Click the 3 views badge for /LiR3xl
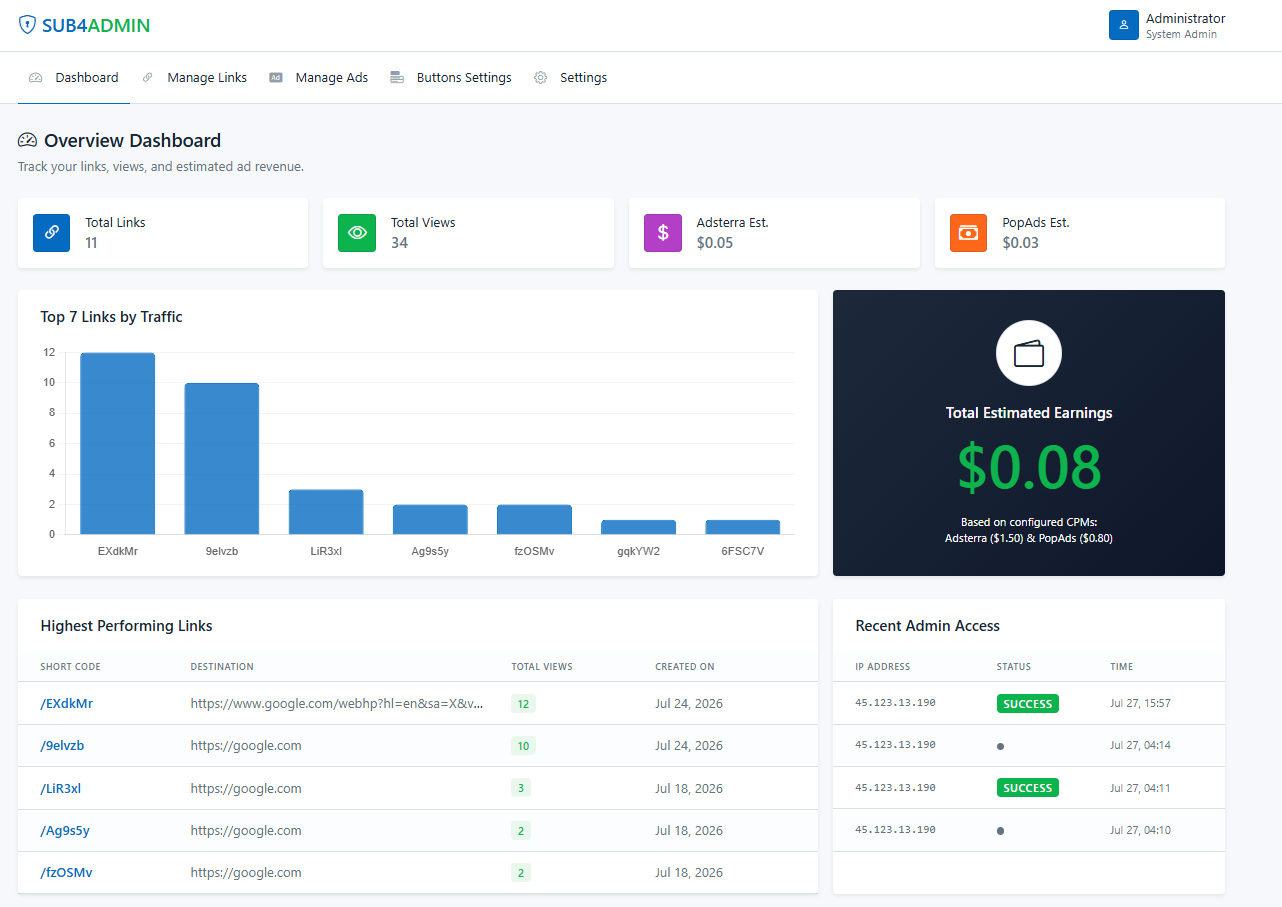This screenshot has height=907, width=1282. coord(521,788)
